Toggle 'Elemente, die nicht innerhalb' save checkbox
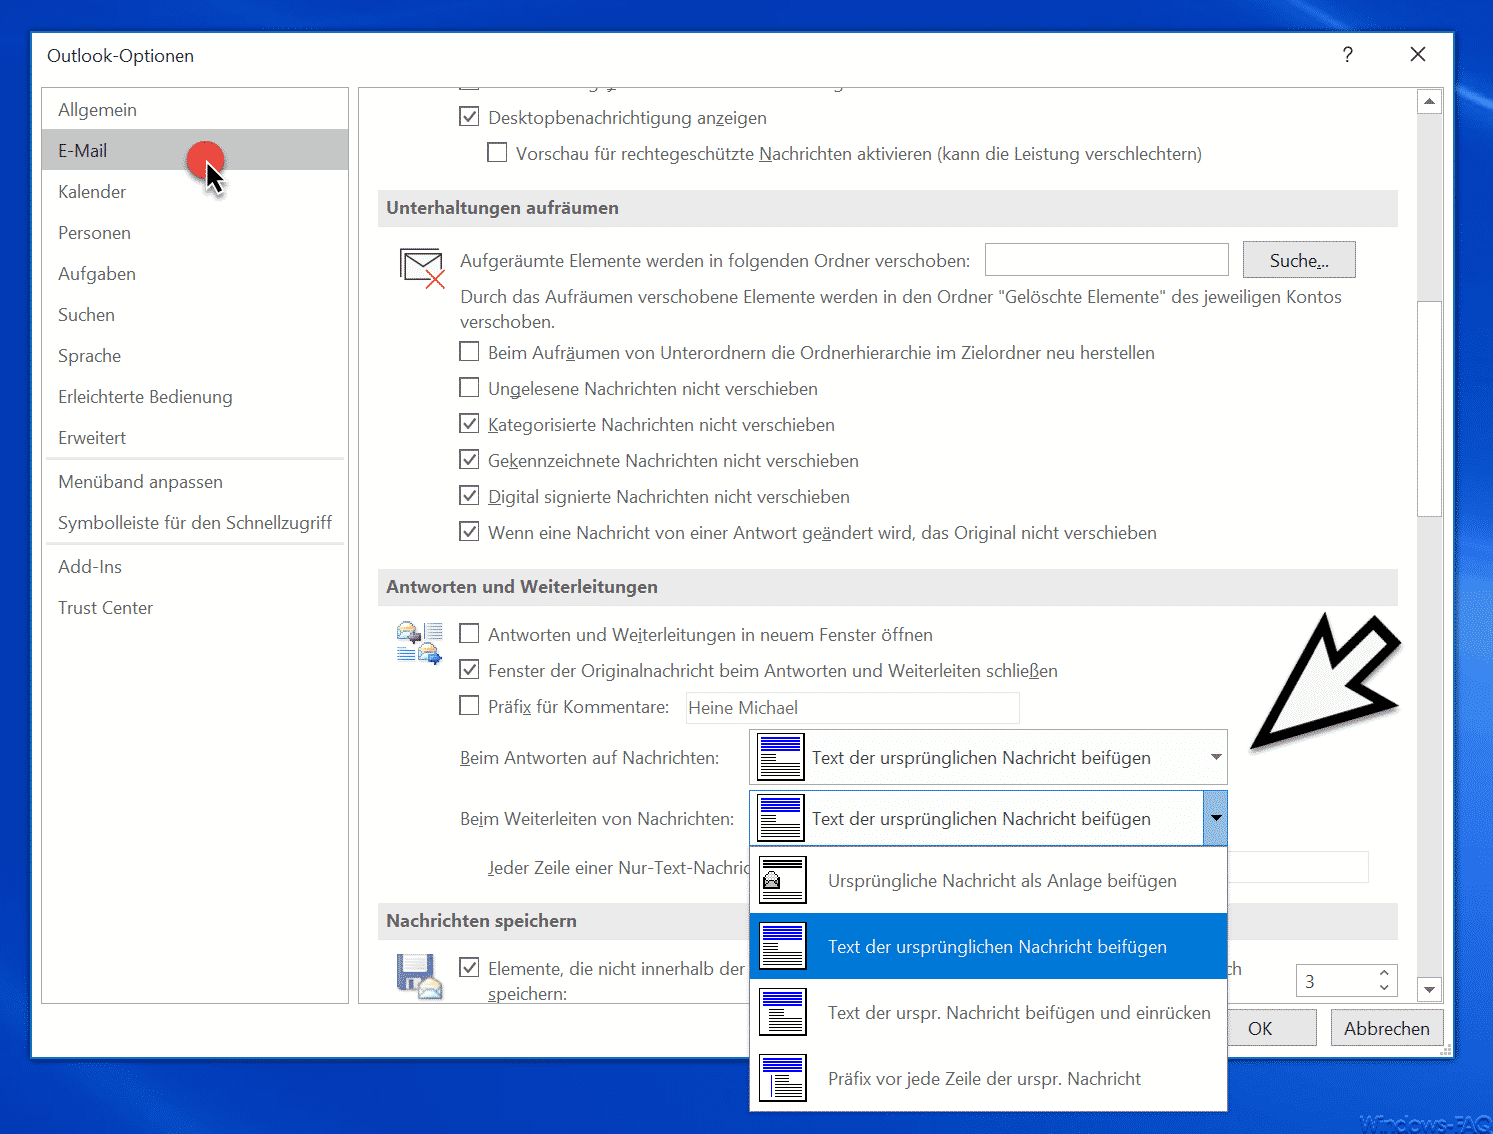This screenshot has width=1493, height=1134. click(469, 968)
